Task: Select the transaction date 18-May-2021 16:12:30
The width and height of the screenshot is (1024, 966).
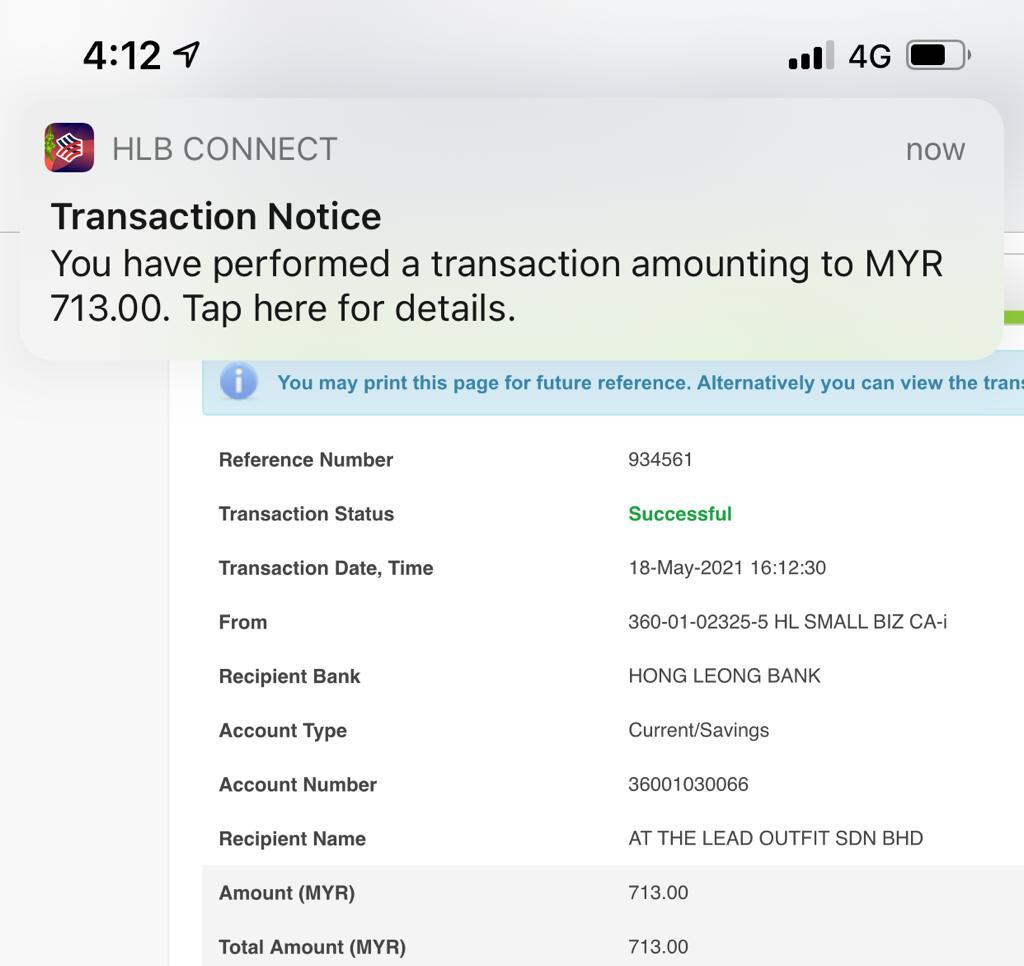Action: pos(727,568)
